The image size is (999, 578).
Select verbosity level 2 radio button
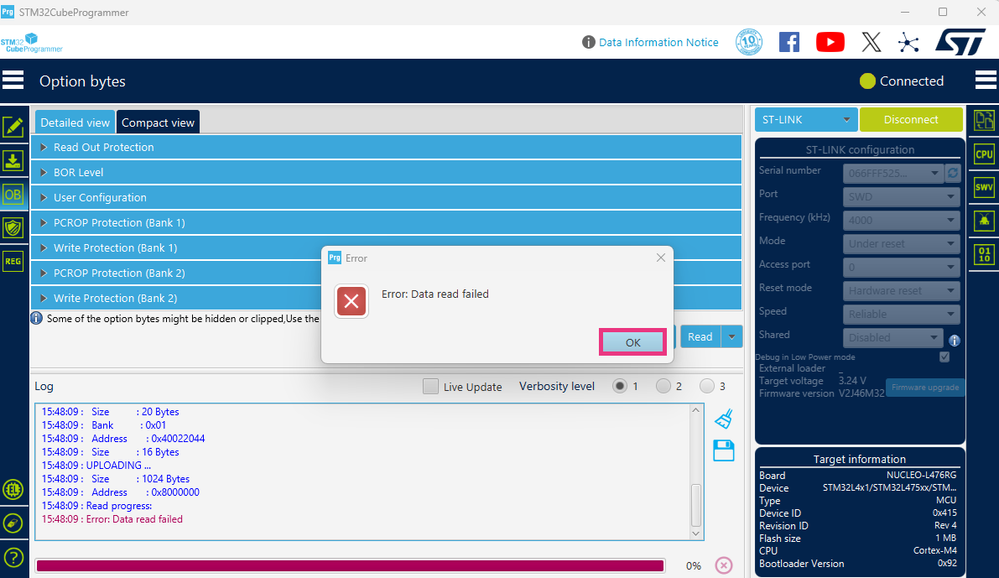[x=663, y=386]
